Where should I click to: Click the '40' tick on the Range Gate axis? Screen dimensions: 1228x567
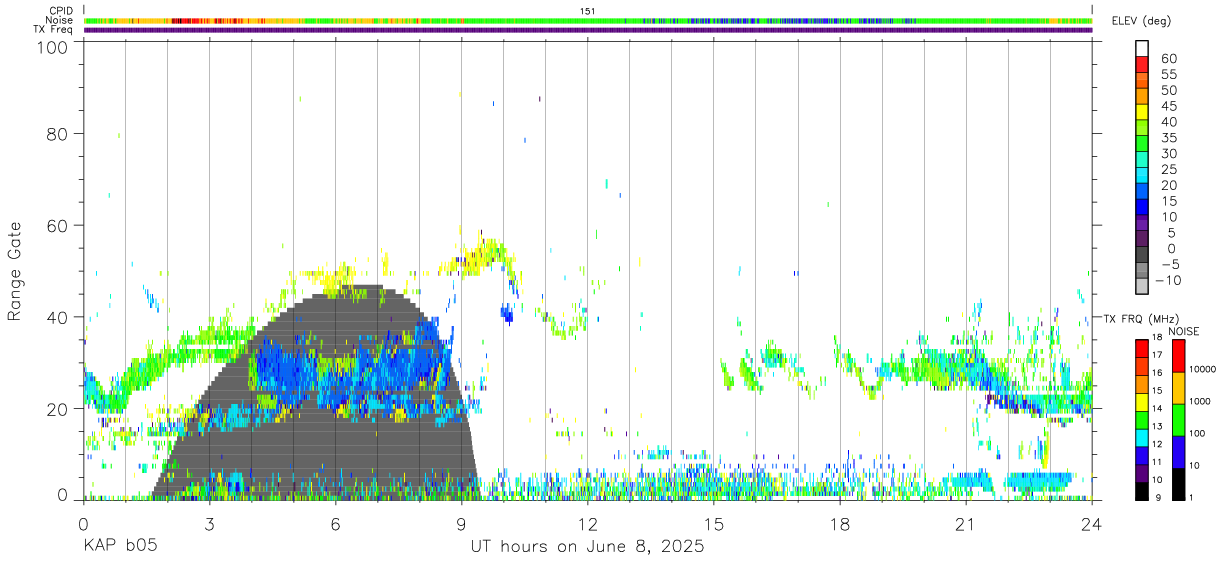[x=59, y=317]
